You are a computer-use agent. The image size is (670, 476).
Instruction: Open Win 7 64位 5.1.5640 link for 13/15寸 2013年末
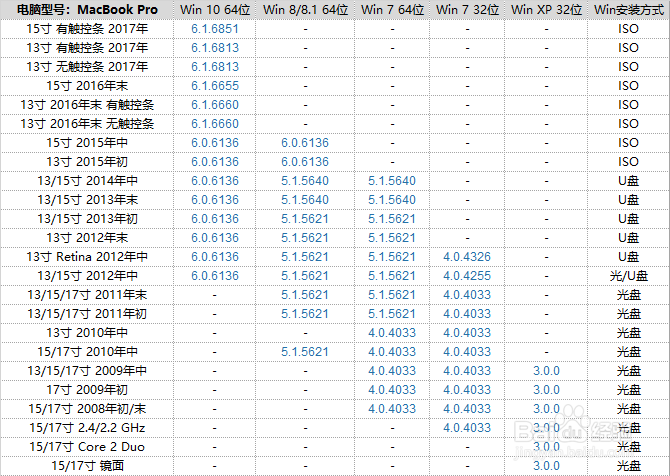click(392, 200)
